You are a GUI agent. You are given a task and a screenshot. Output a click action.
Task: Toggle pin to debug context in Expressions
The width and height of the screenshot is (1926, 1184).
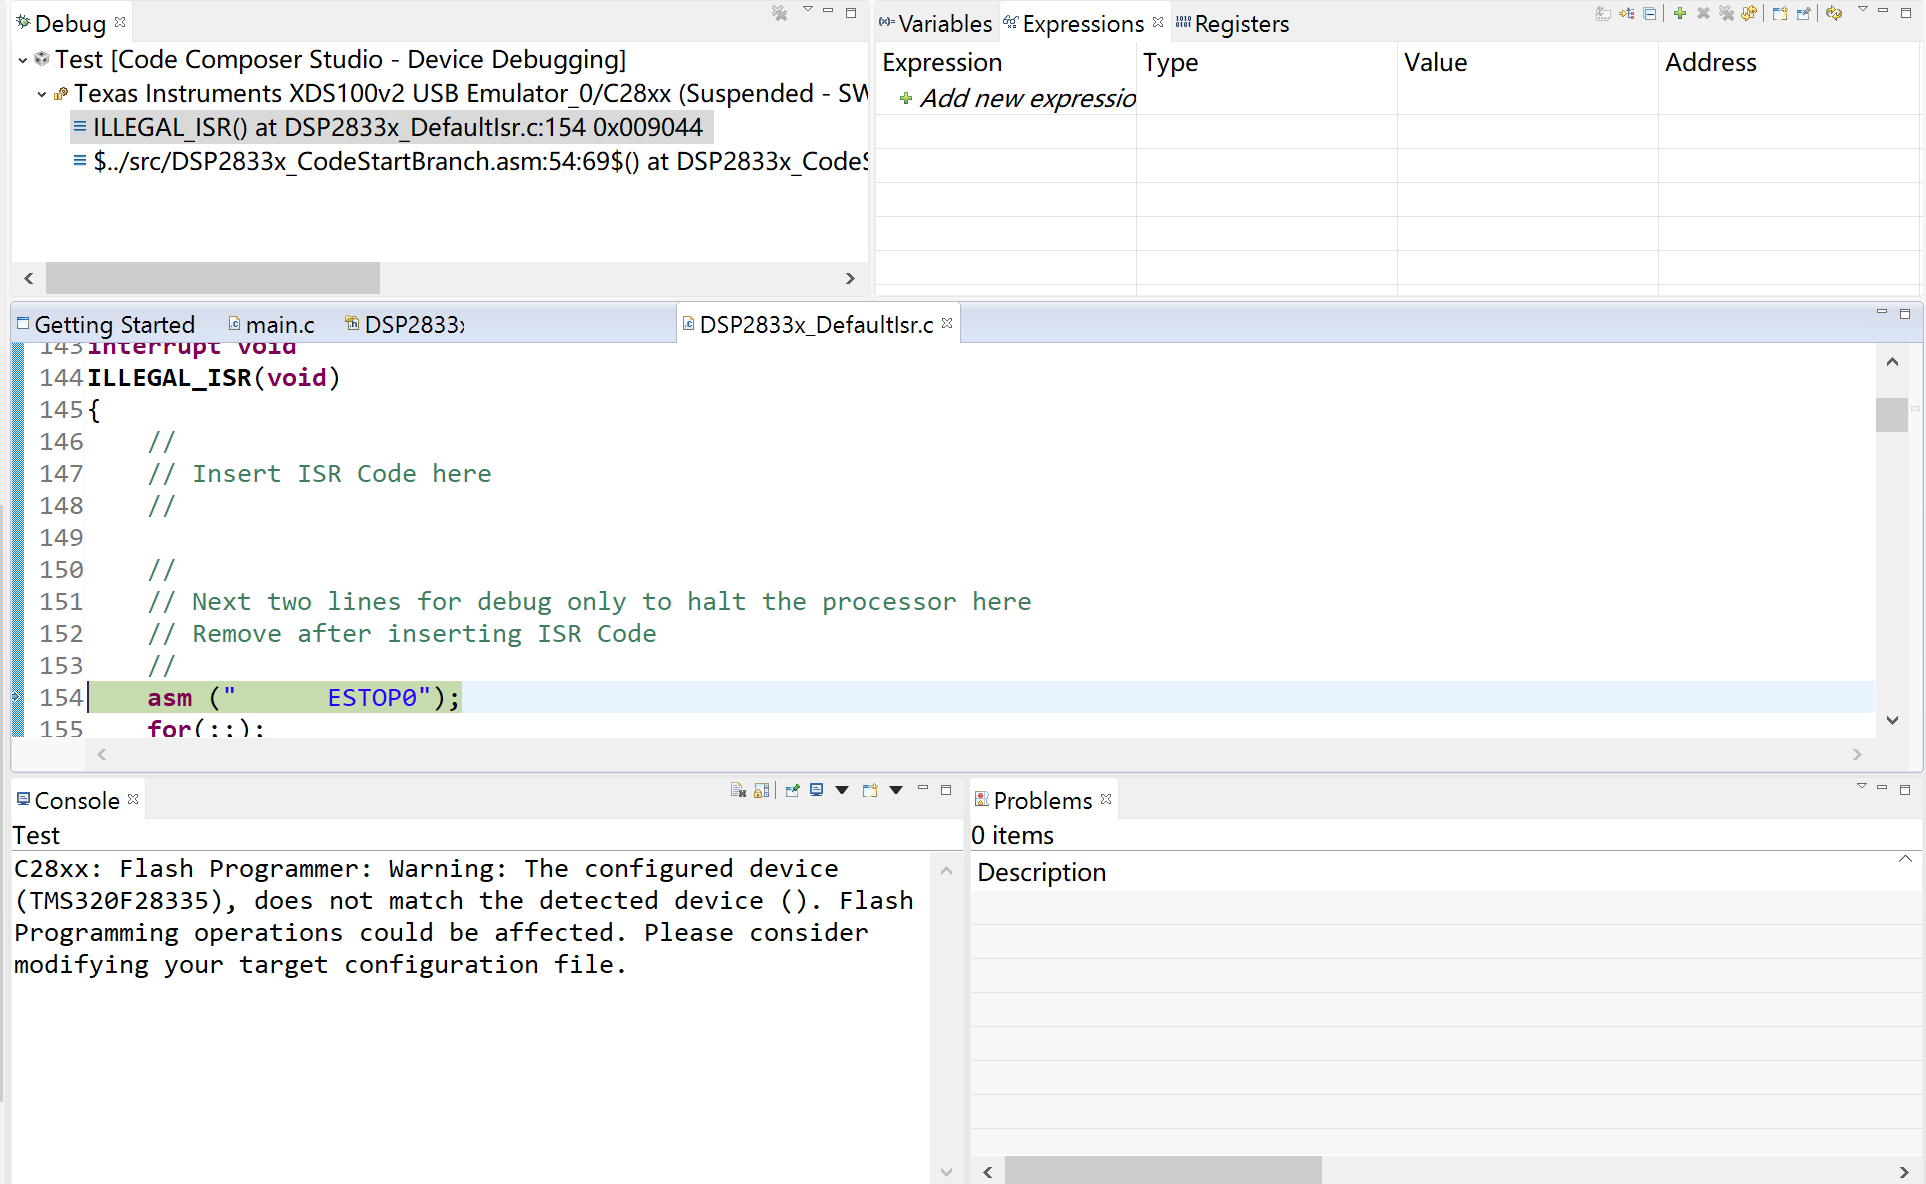tap(1804, 13)
